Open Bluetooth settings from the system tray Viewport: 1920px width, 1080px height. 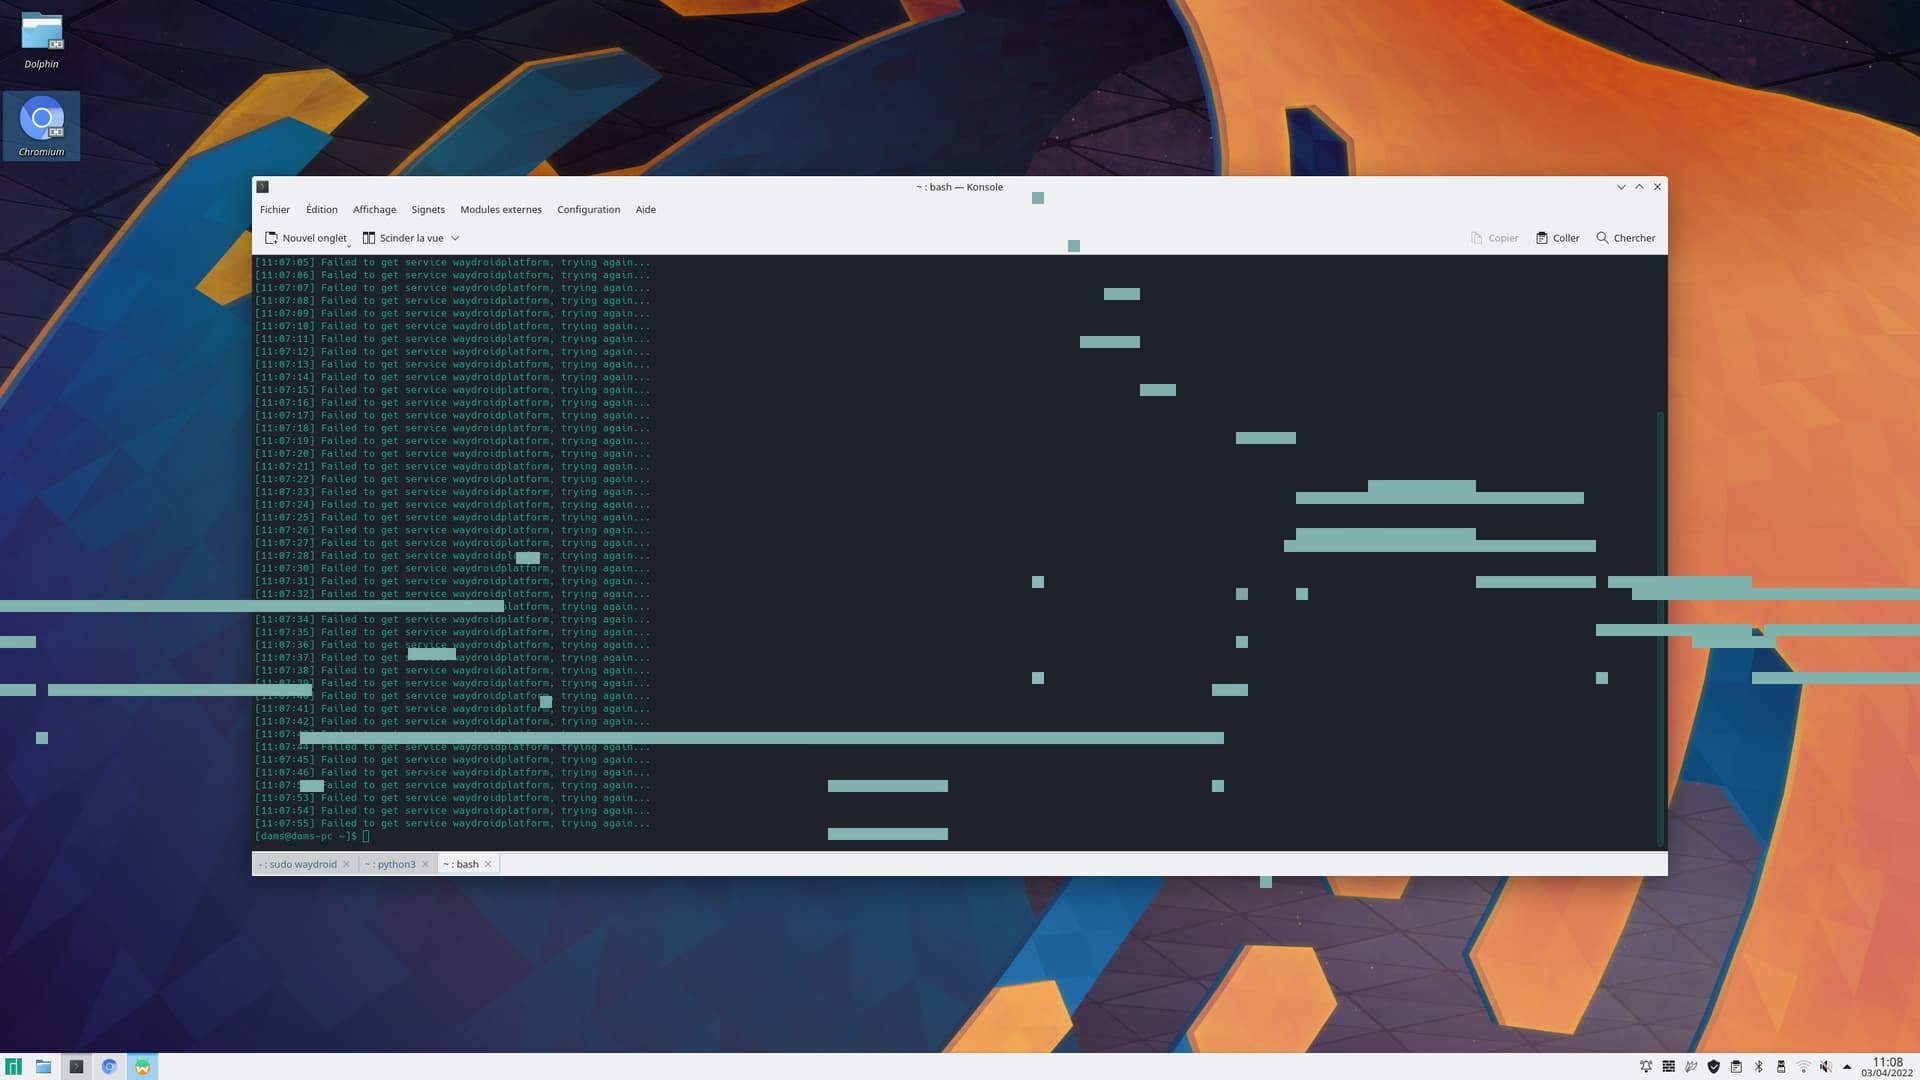[1759, 1066]
